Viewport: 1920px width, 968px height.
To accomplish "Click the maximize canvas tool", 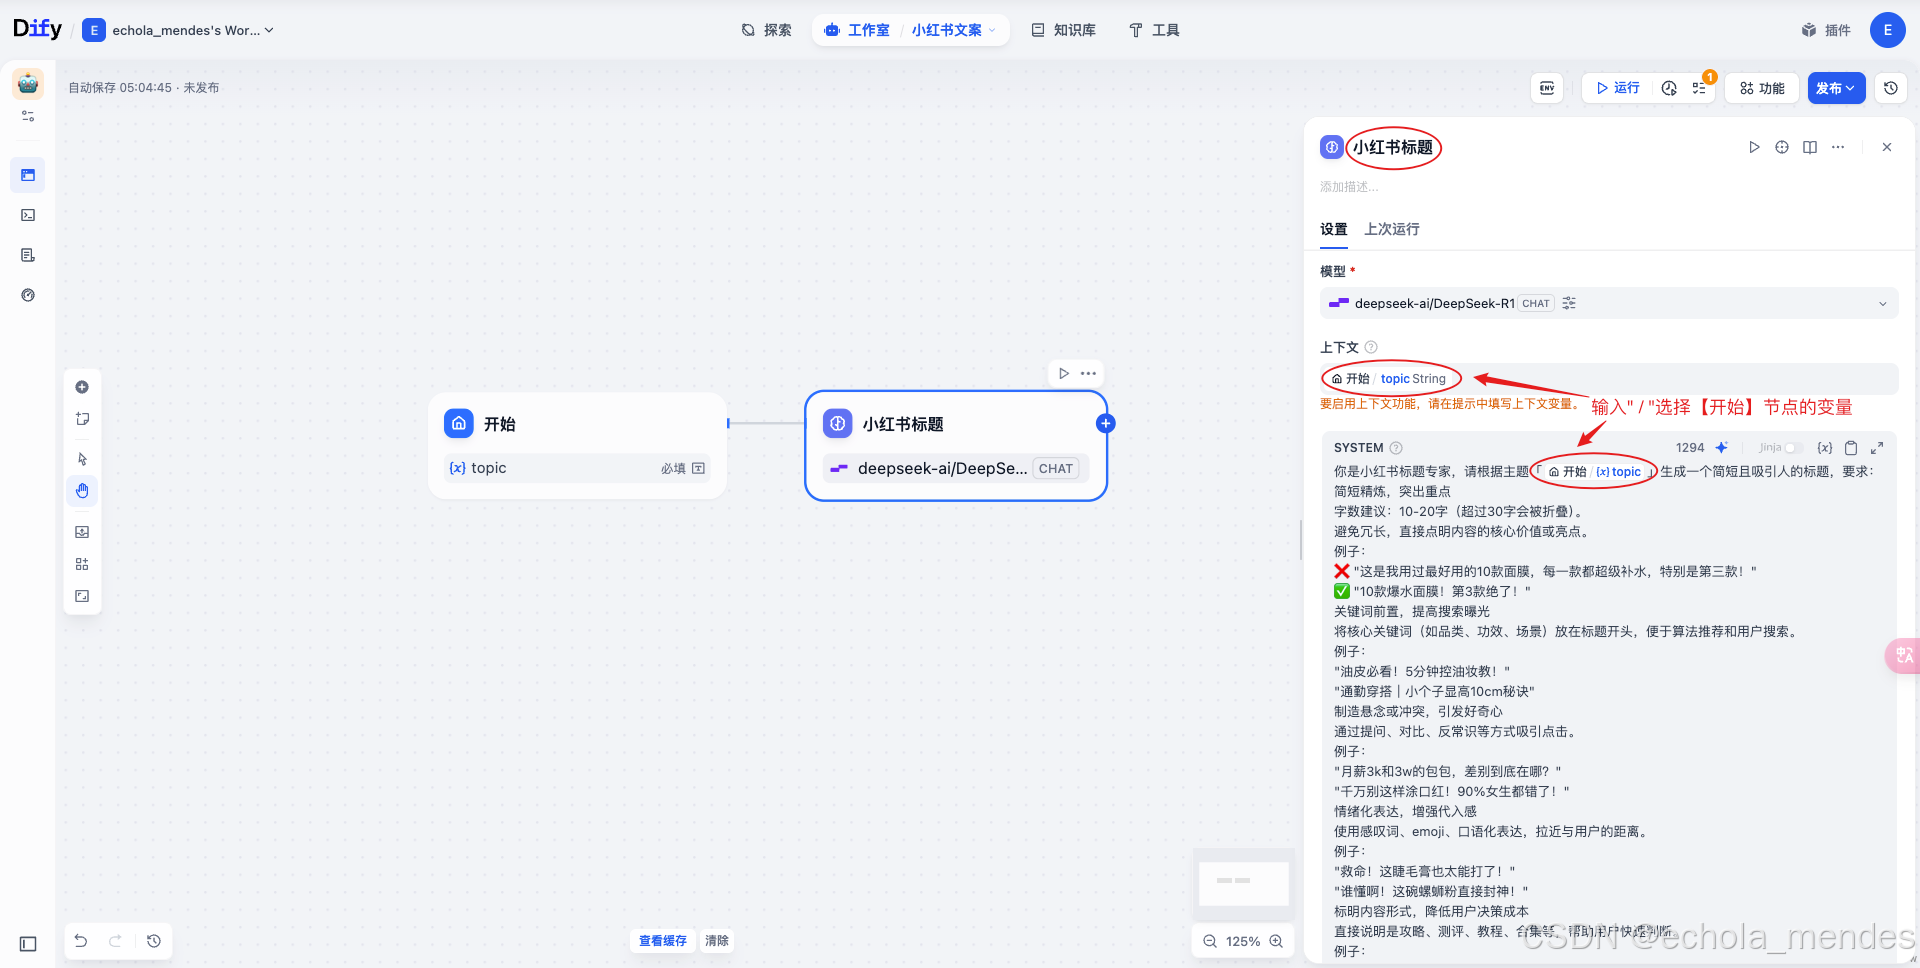I will pos(82,596).
